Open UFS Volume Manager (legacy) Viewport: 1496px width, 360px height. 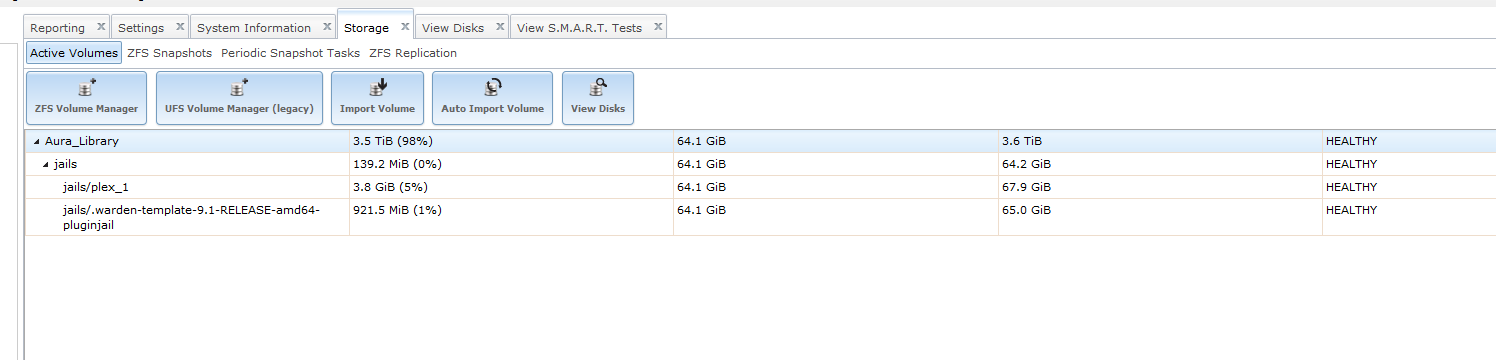pos(239,98)
